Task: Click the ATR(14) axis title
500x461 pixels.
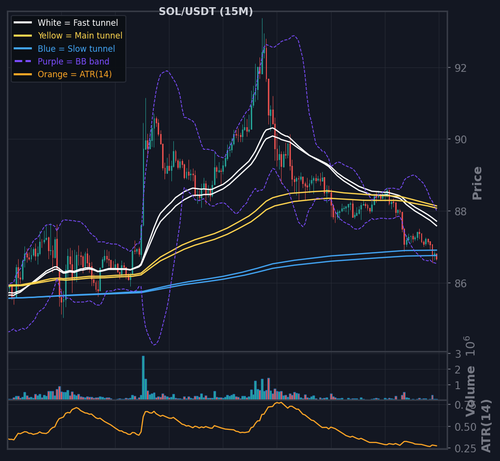Action: 486,426
